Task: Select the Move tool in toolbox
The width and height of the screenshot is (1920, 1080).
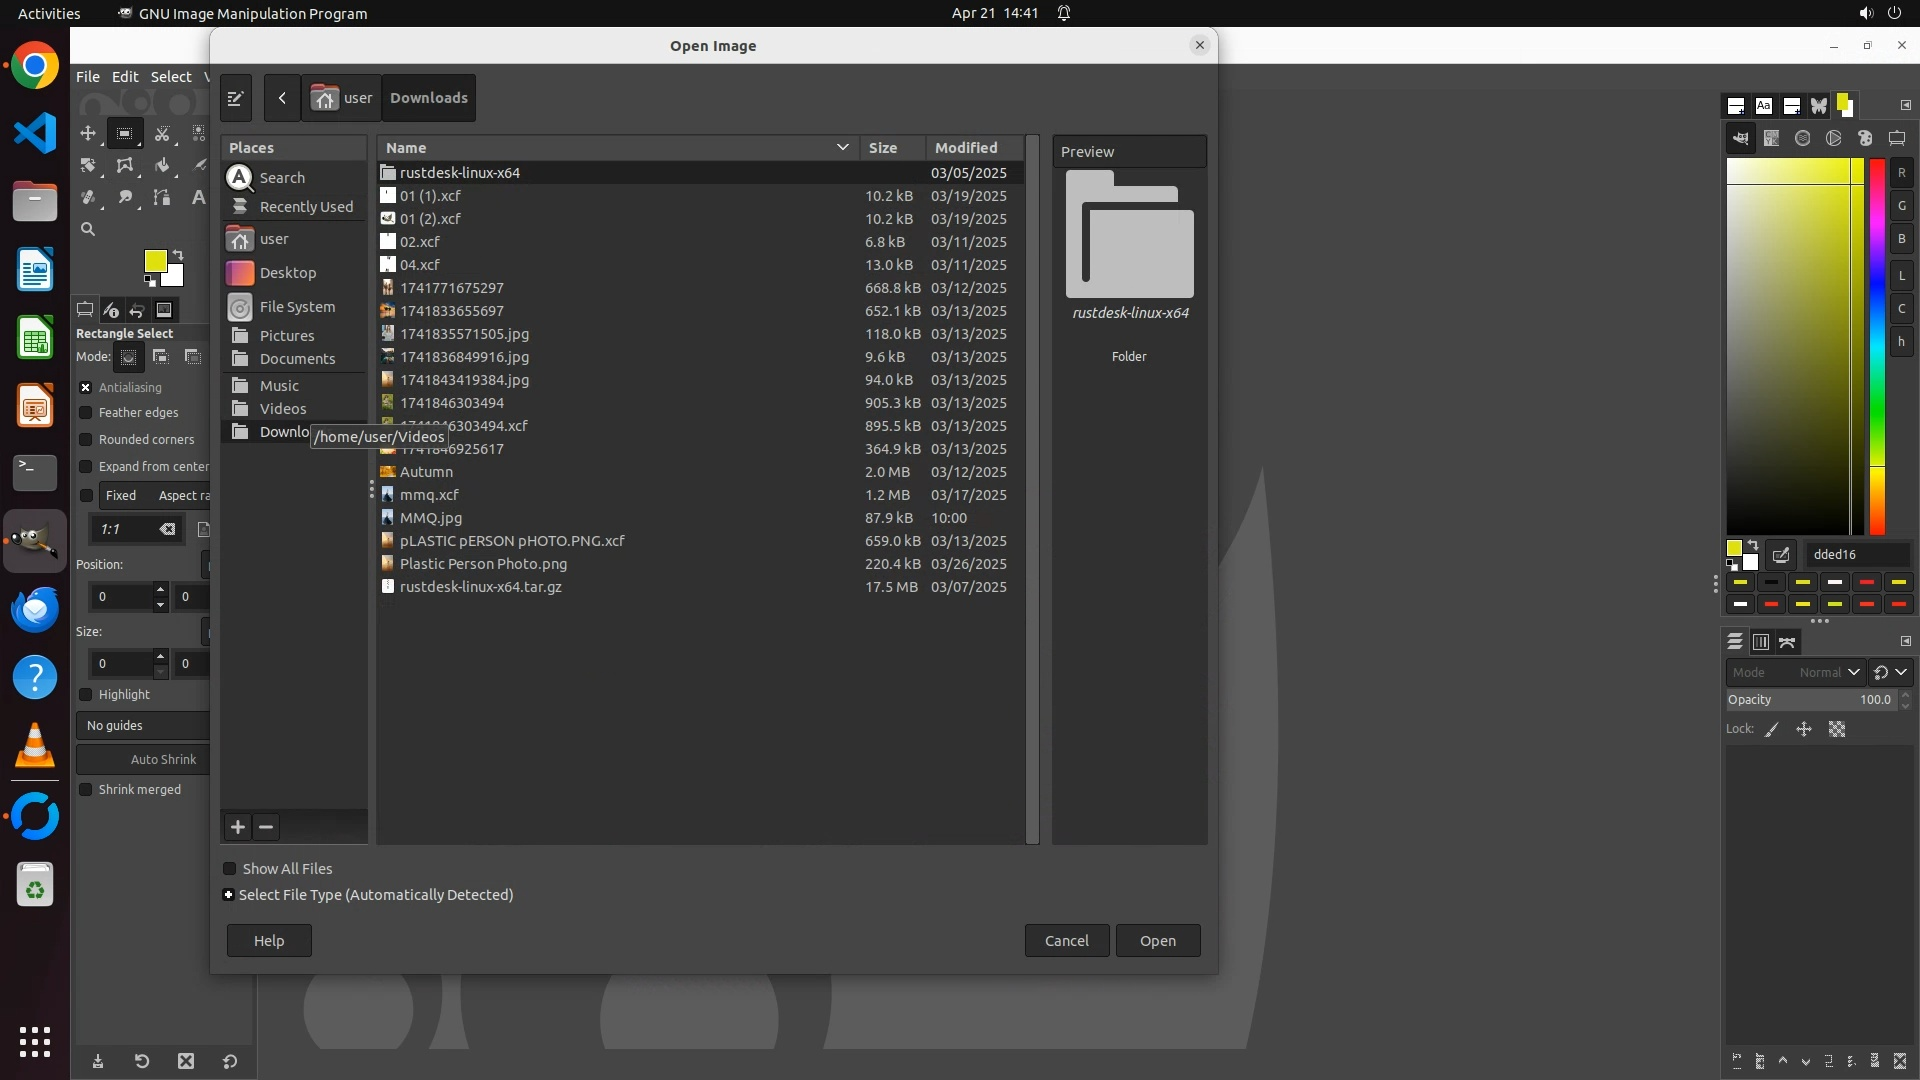Action: (88, 133)
